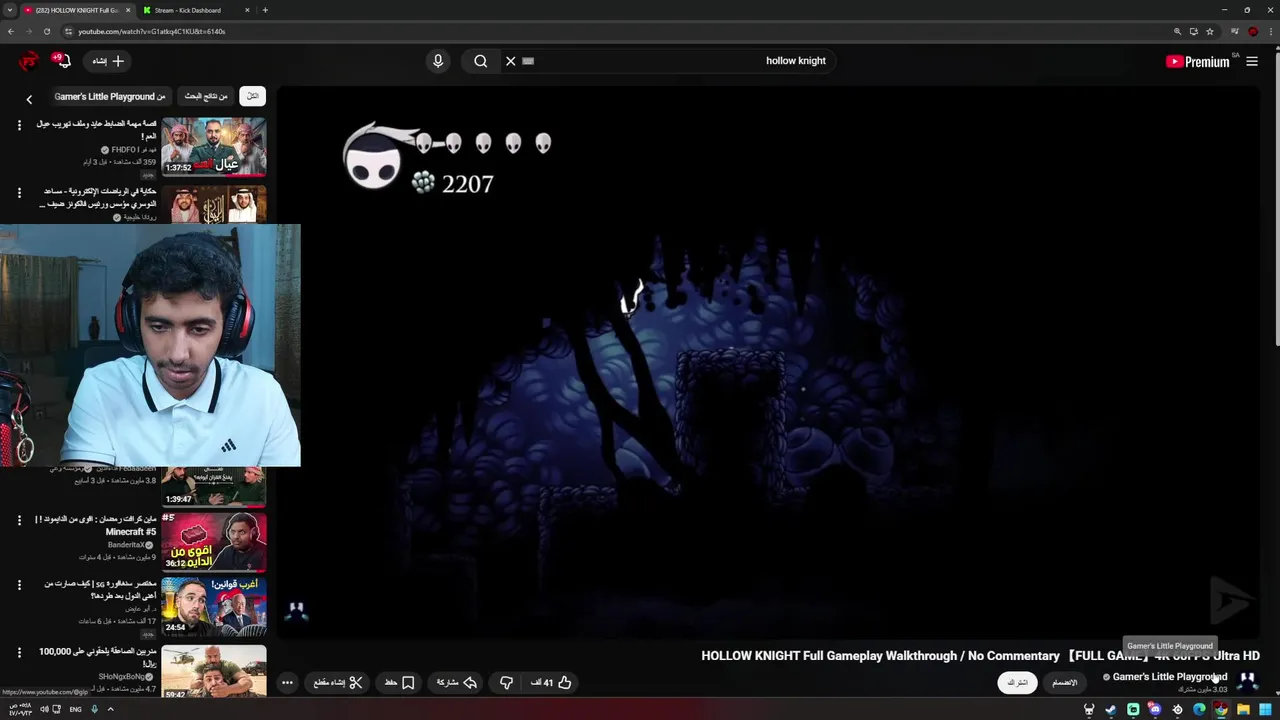
Task: Open the 24:54 video thumbnail
Action: coord(214,606)
